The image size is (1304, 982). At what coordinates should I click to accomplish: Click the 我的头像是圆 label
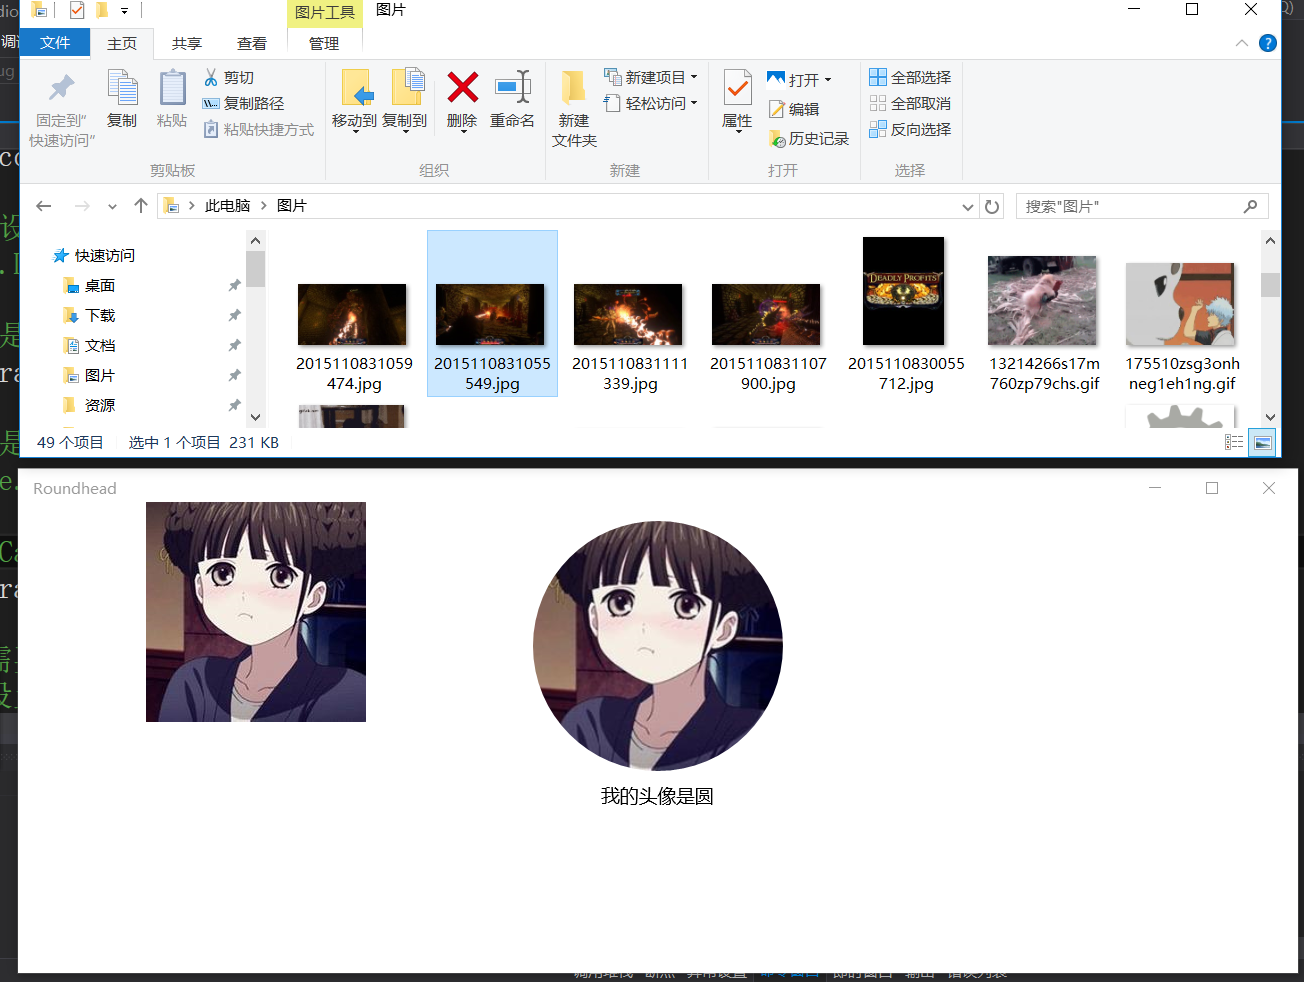click(x=657, y=796)
